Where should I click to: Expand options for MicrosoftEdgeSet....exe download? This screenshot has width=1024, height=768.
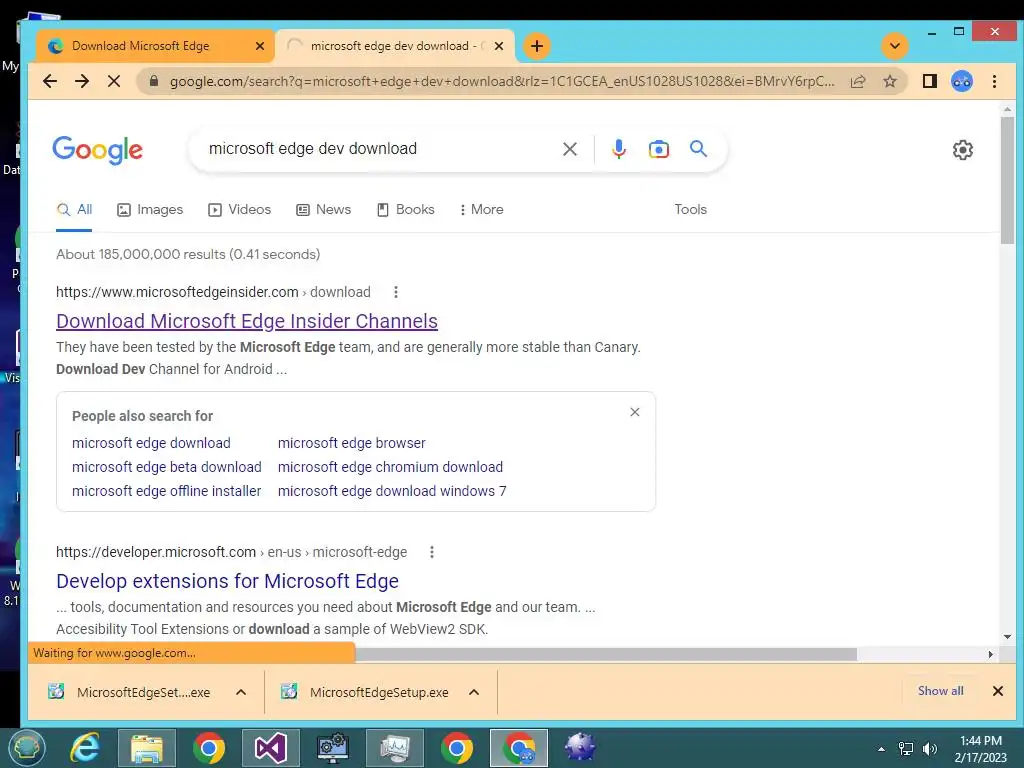point(241,692)
